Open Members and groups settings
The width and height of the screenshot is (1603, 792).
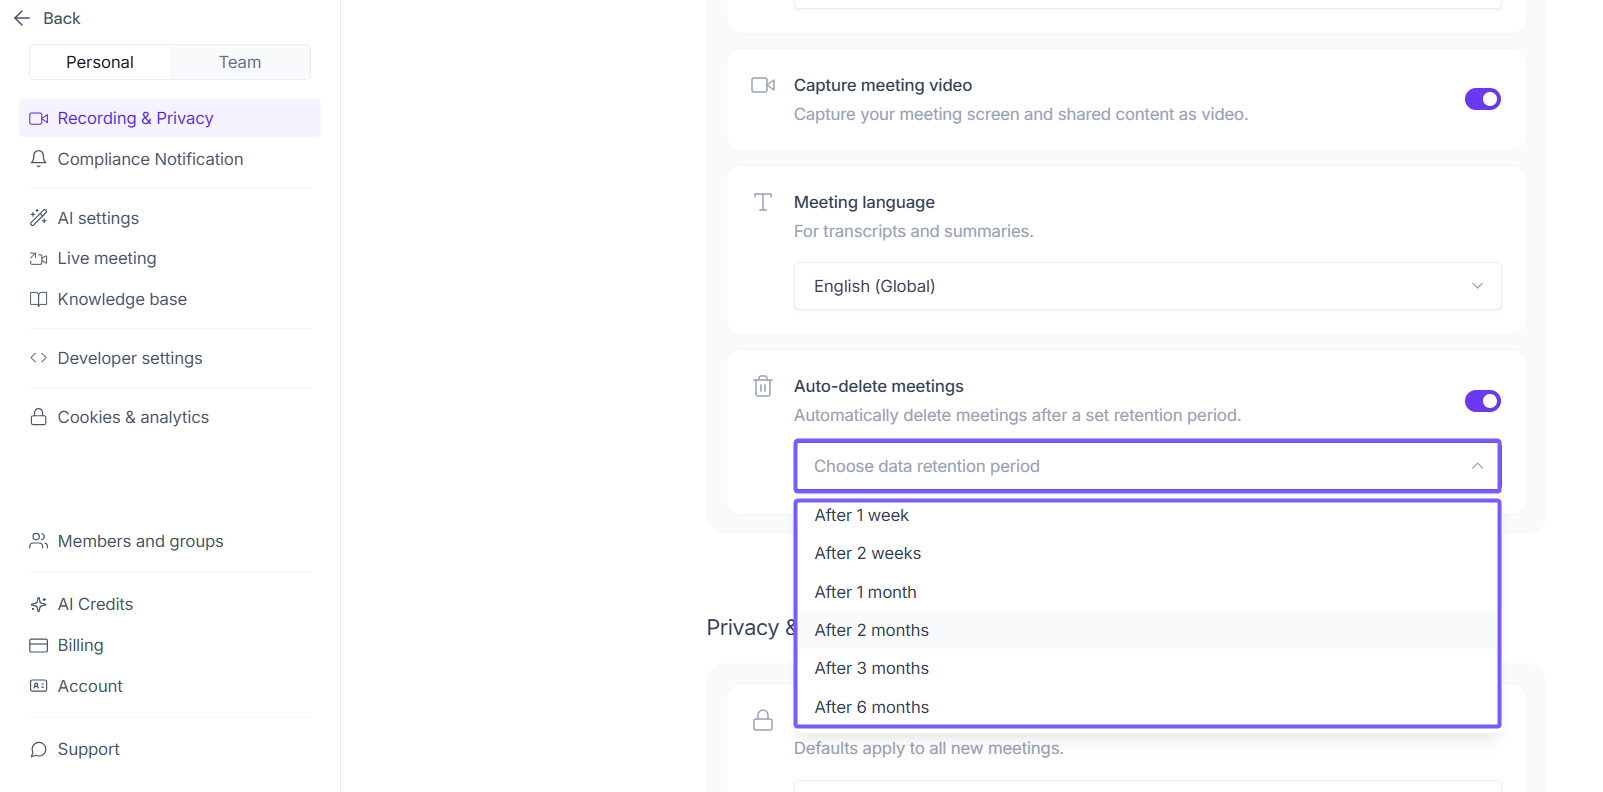(140, 541)
